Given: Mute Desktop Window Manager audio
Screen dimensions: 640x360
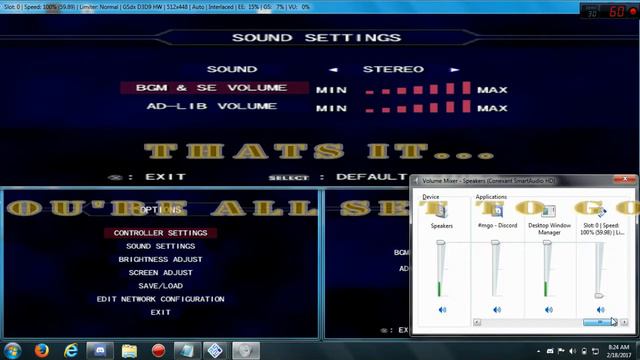Looking at the screenshot, I should [x=549, y=310].
